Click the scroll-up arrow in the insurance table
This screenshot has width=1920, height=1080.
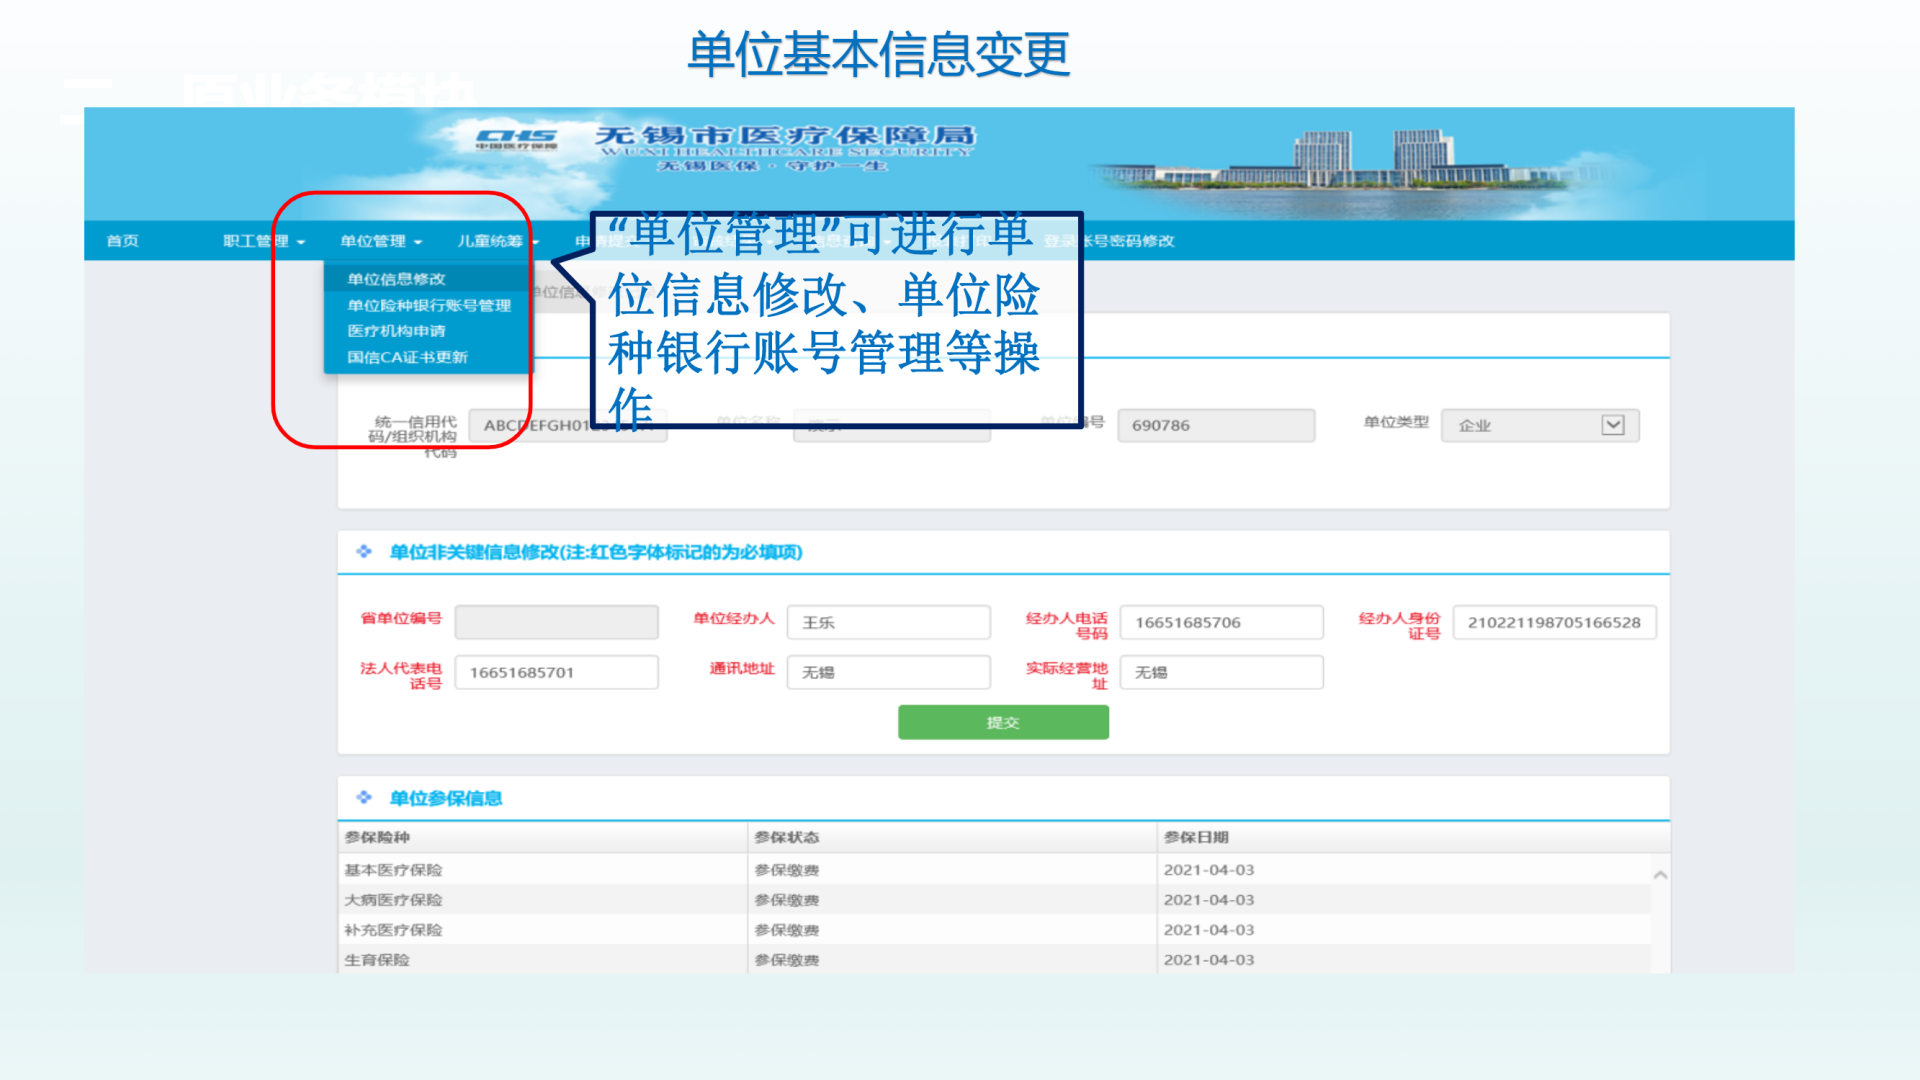1660,875
